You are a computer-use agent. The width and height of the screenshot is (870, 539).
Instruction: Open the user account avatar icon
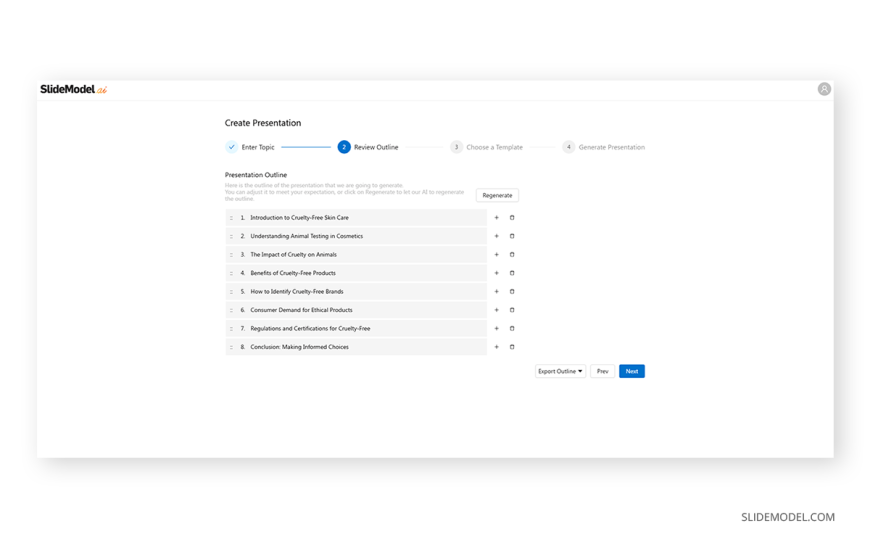824,89
